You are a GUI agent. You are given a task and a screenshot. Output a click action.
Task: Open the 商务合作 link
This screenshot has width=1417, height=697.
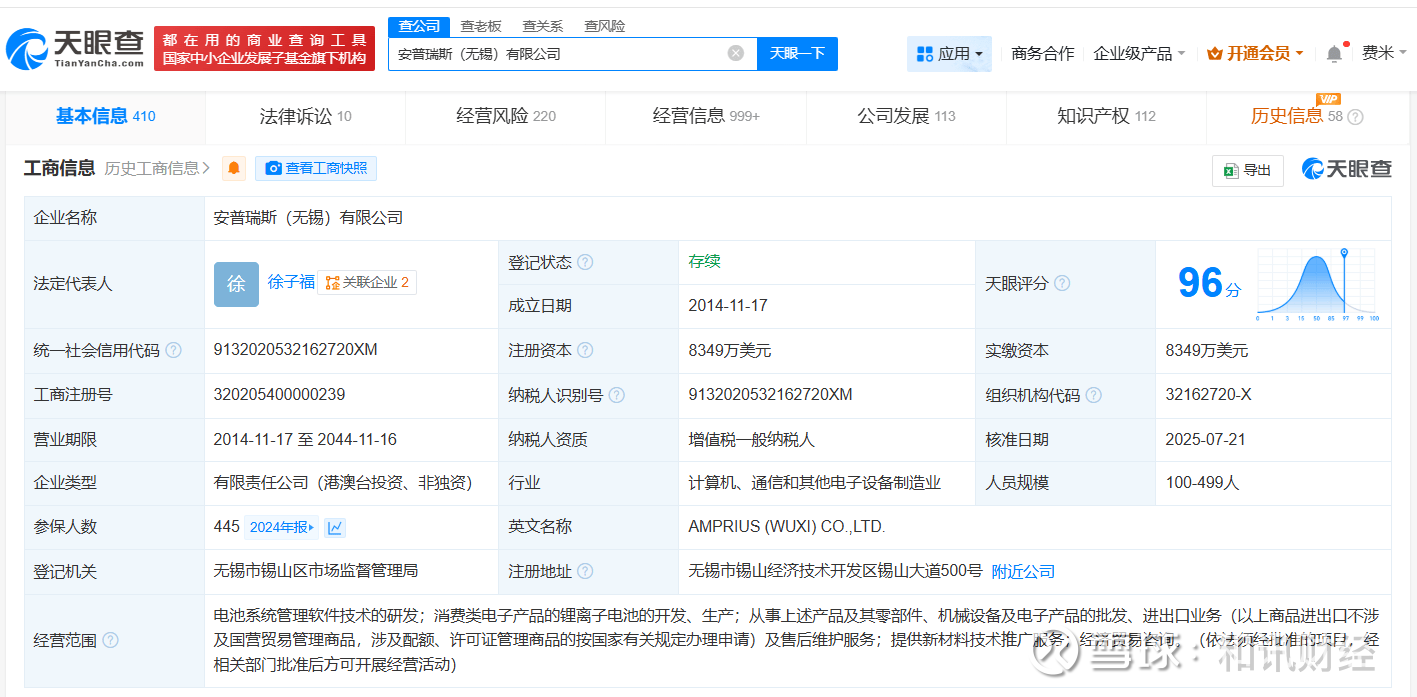(x=1043, y=53)
